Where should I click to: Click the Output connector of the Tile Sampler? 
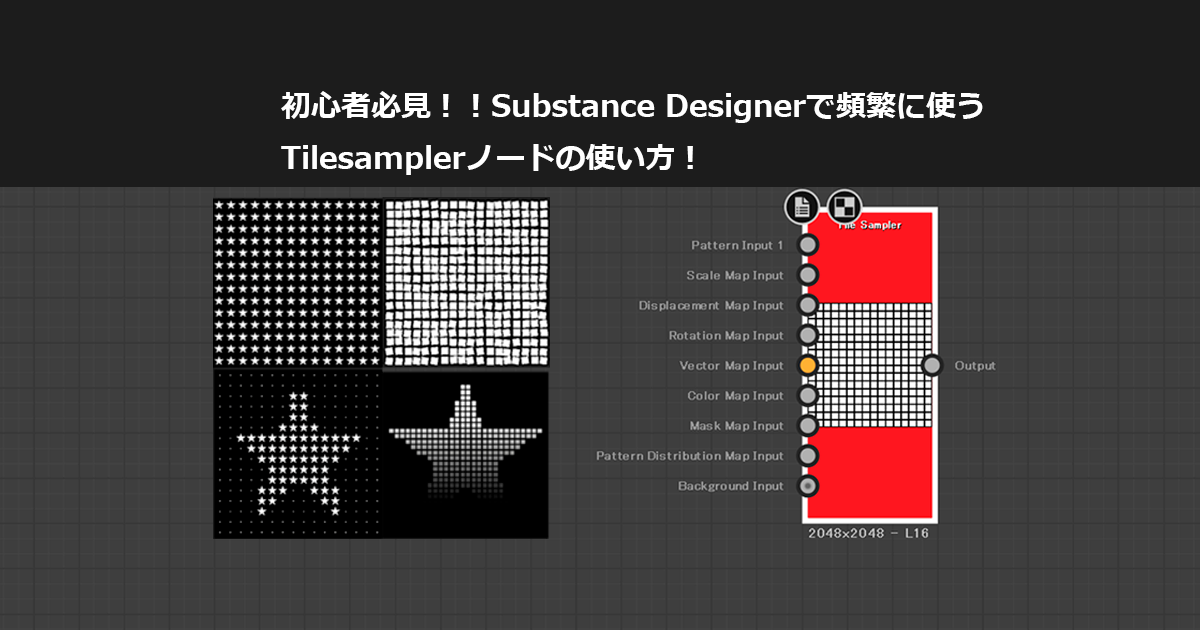click(934, 365)
